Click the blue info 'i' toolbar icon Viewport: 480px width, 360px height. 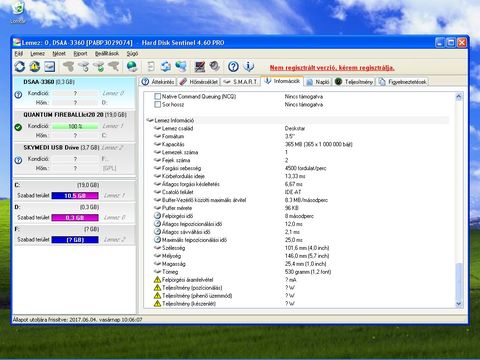[248, 67]
